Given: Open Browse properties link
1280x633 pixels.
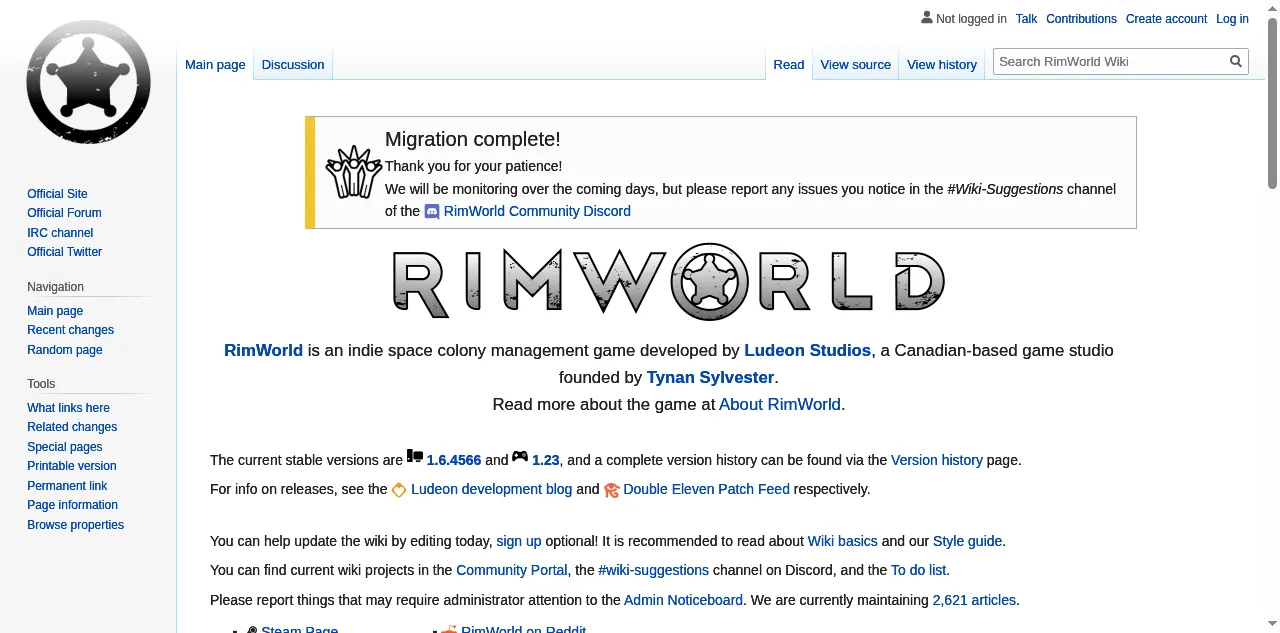Looking at the screenshot, I should tap(75, 525).
